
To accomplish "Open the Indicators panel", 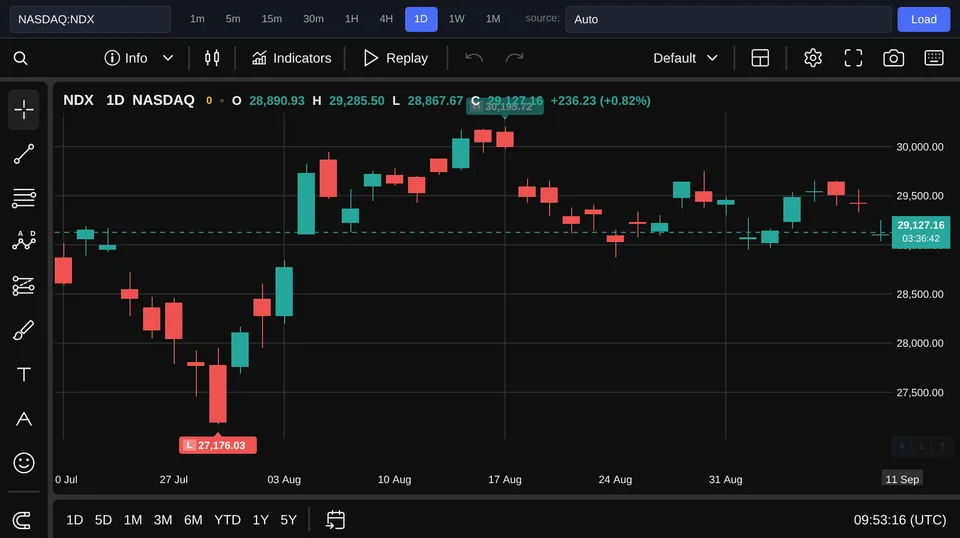I will tap(291, 58).
